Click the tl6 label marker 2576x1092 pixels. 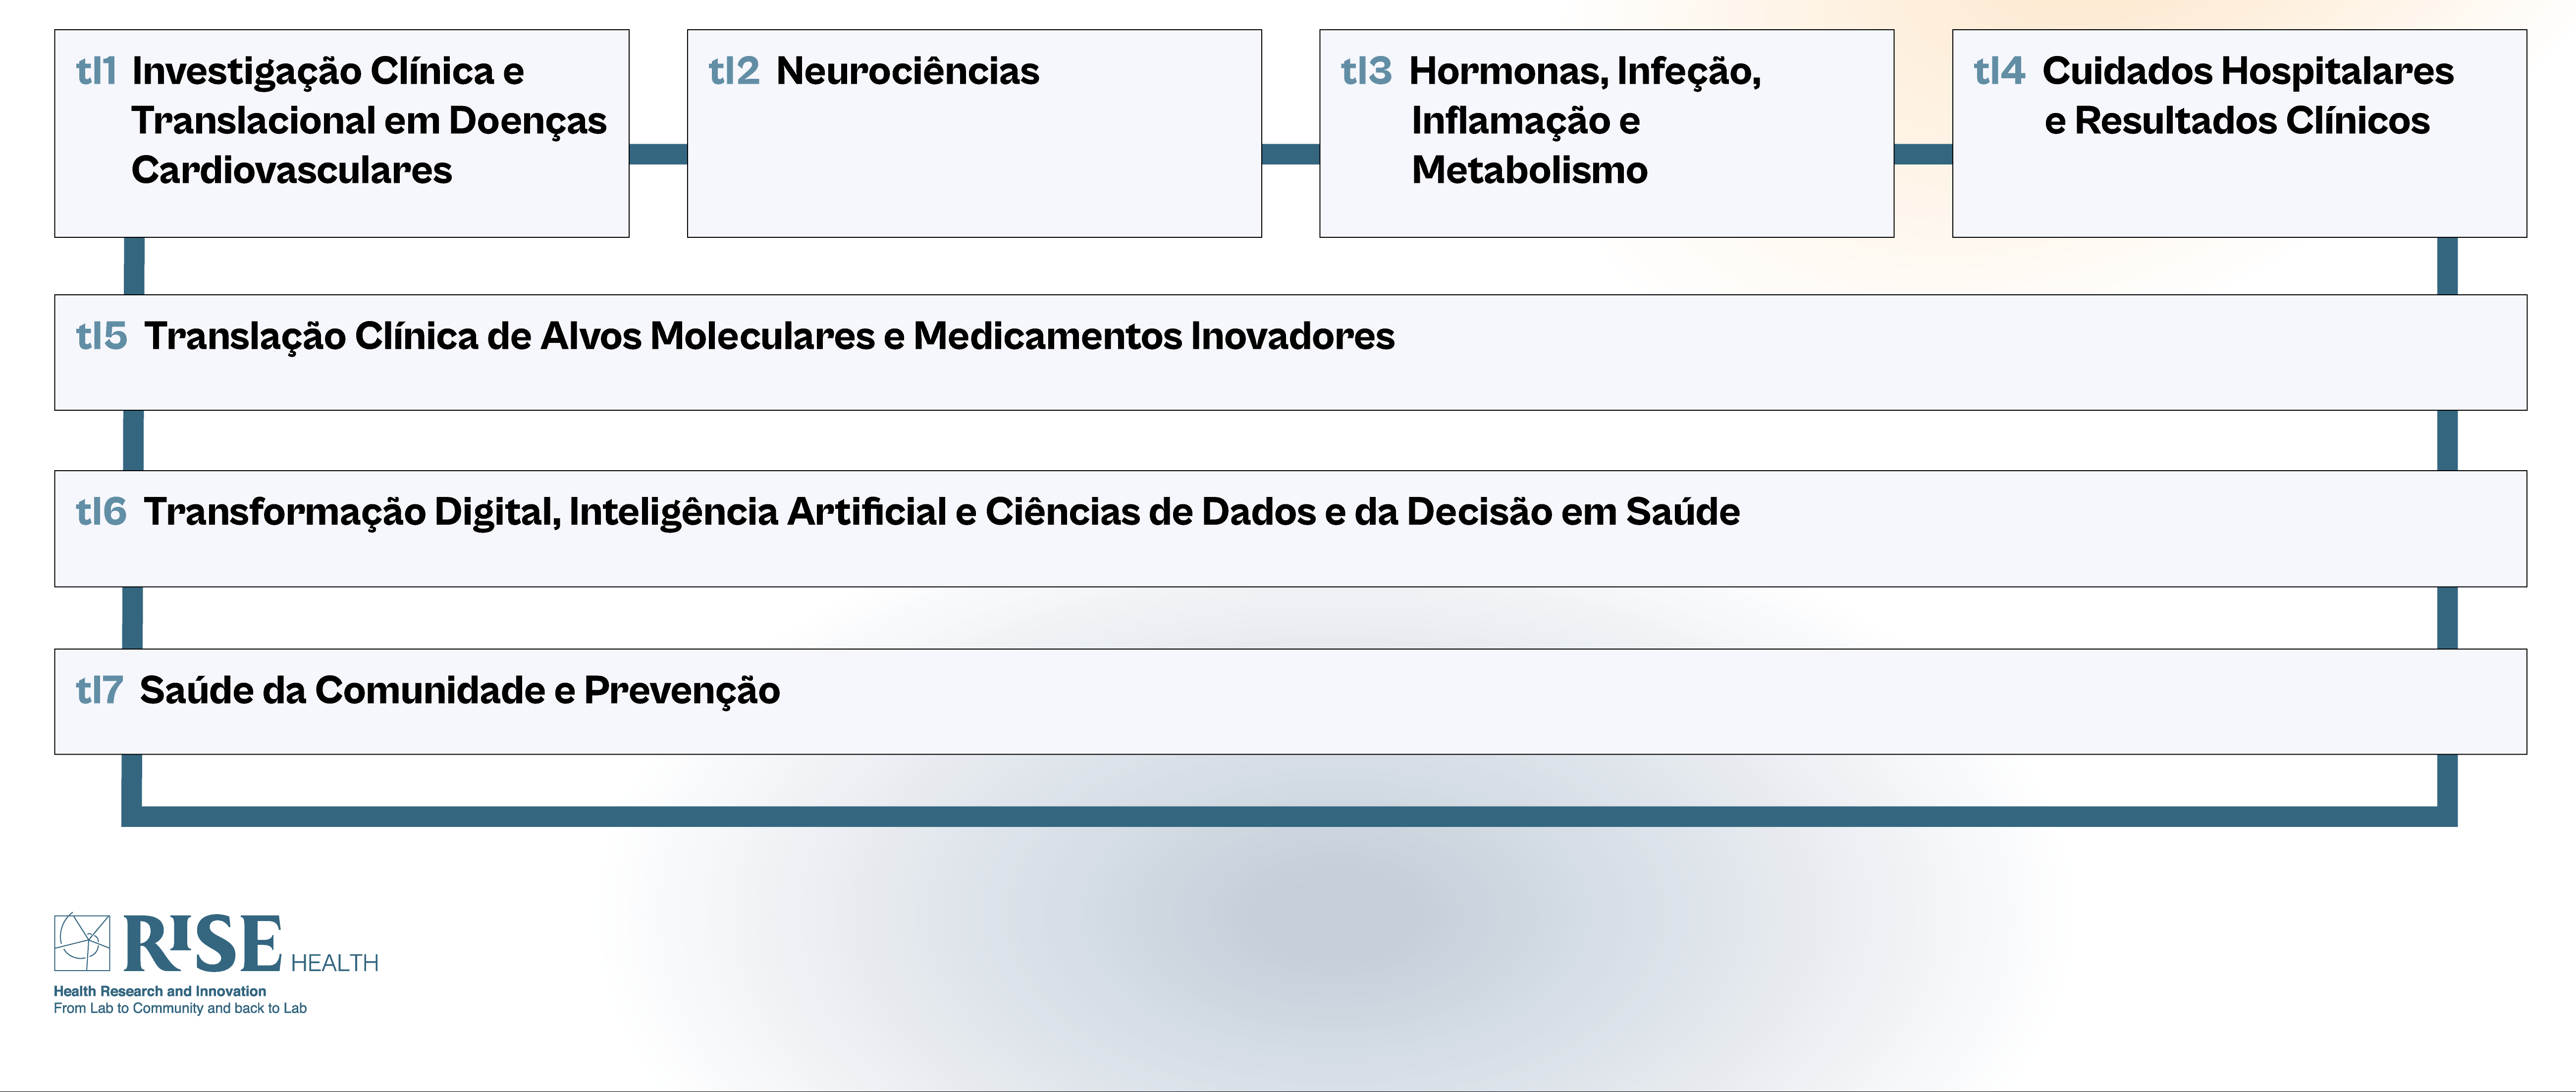(101, 512)
